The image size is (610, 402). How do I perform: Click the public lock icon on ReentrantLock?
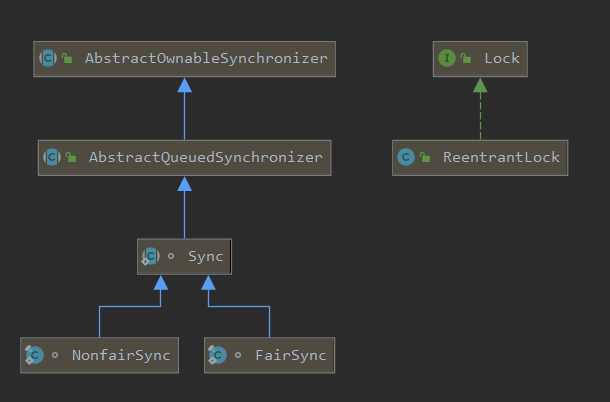coord(426,158)
